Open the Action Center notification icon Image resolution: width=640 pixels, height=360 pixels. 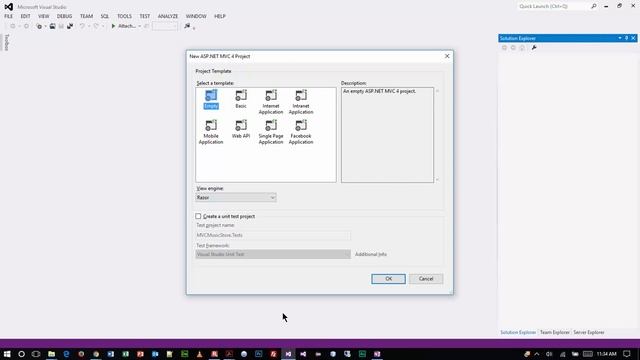pos(627,354)
